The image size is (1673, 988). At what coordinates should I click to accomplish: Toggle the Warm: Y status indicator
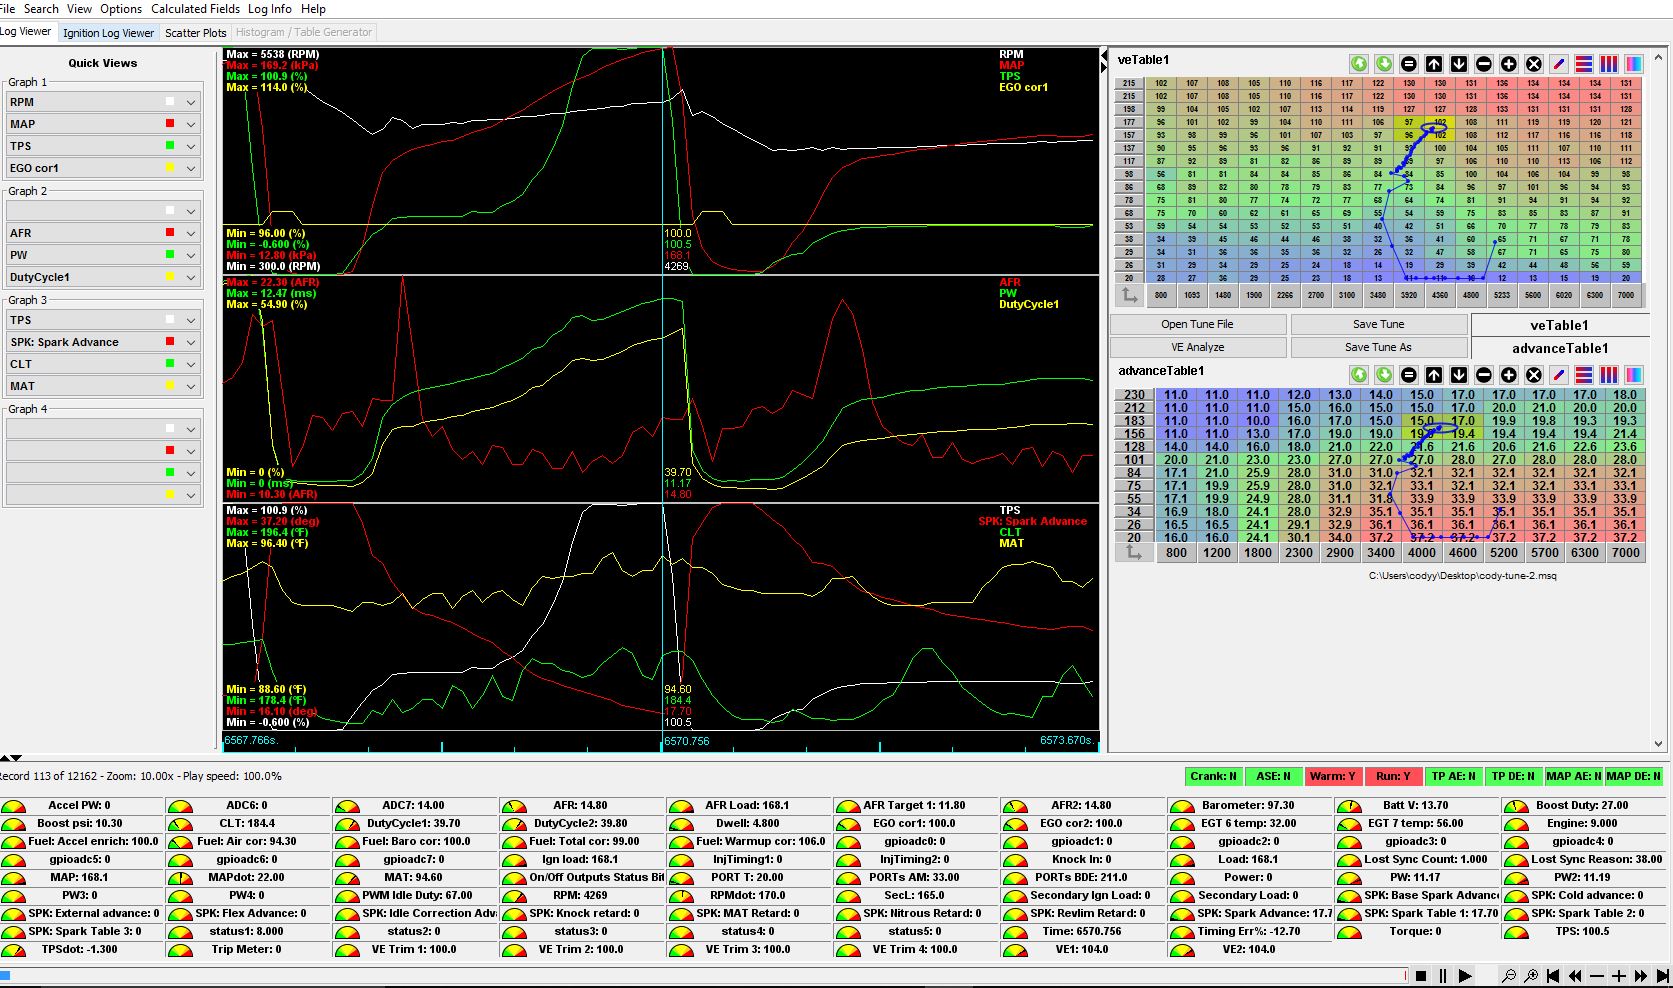(1333, 776)
